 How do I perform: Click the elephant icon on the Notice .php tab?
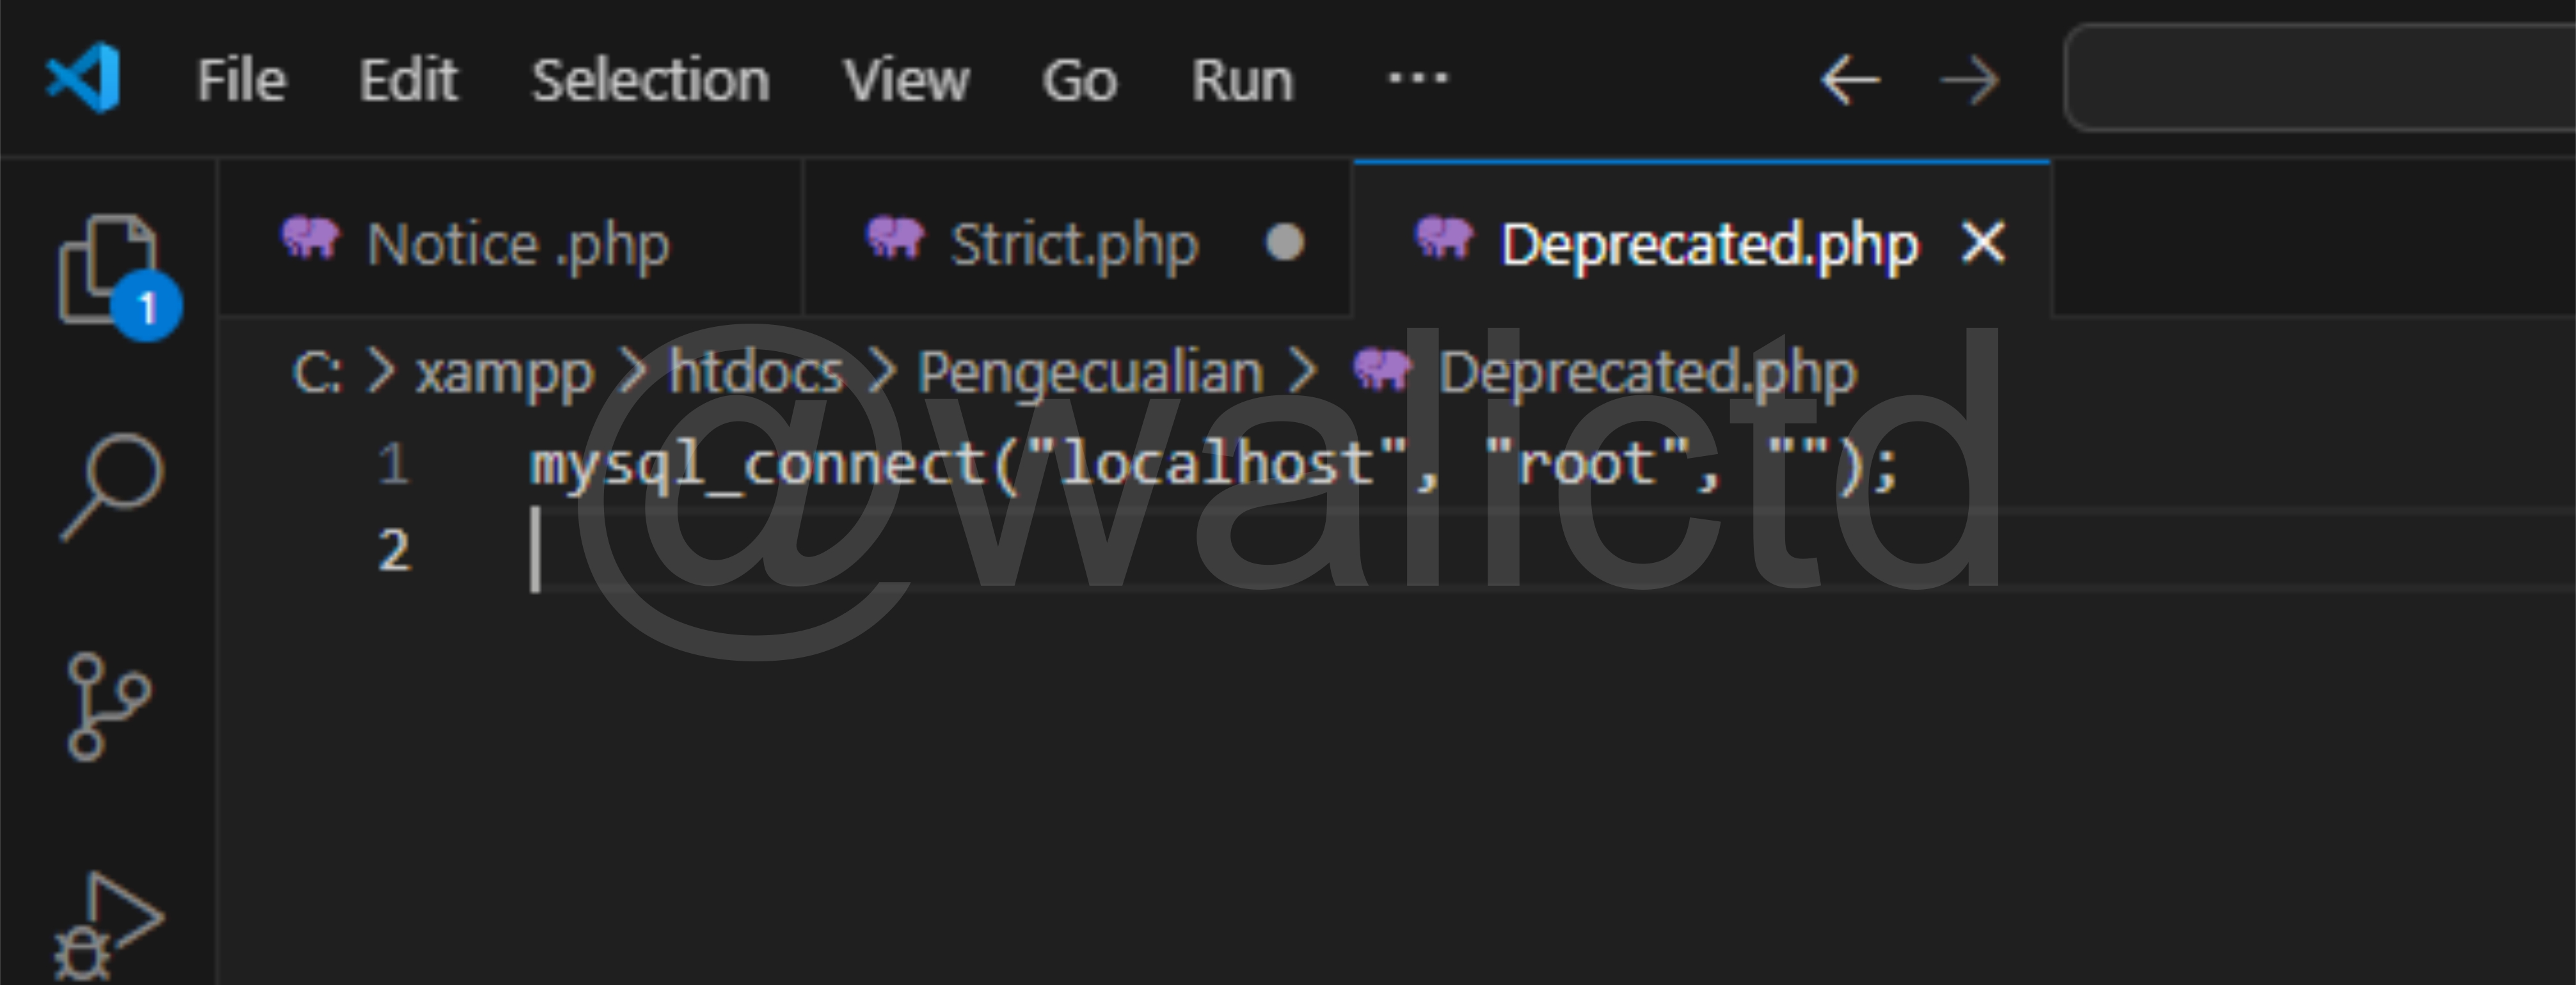[x=310, y=240]
